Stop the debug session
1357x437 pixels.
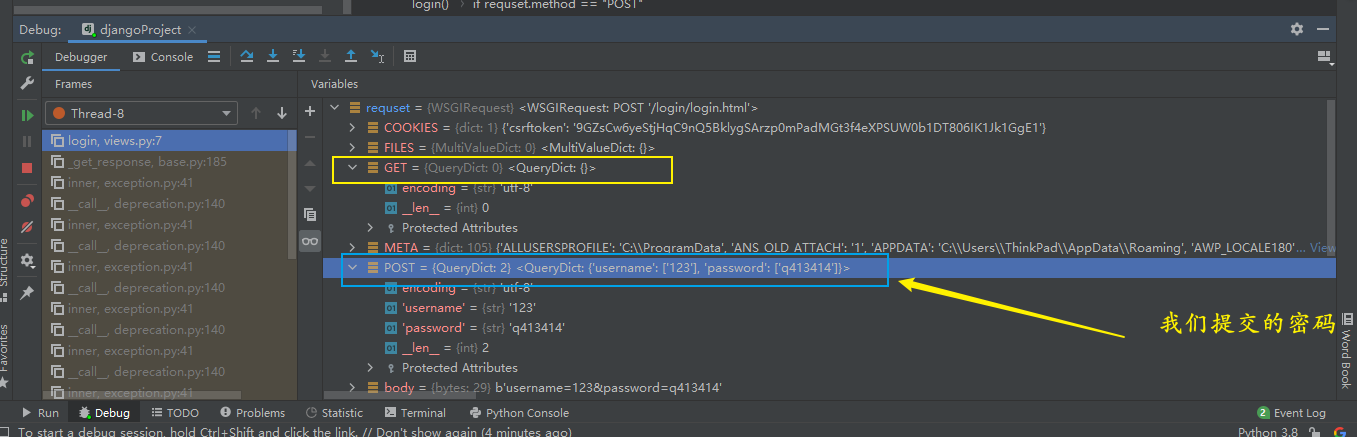pos(27,168)
